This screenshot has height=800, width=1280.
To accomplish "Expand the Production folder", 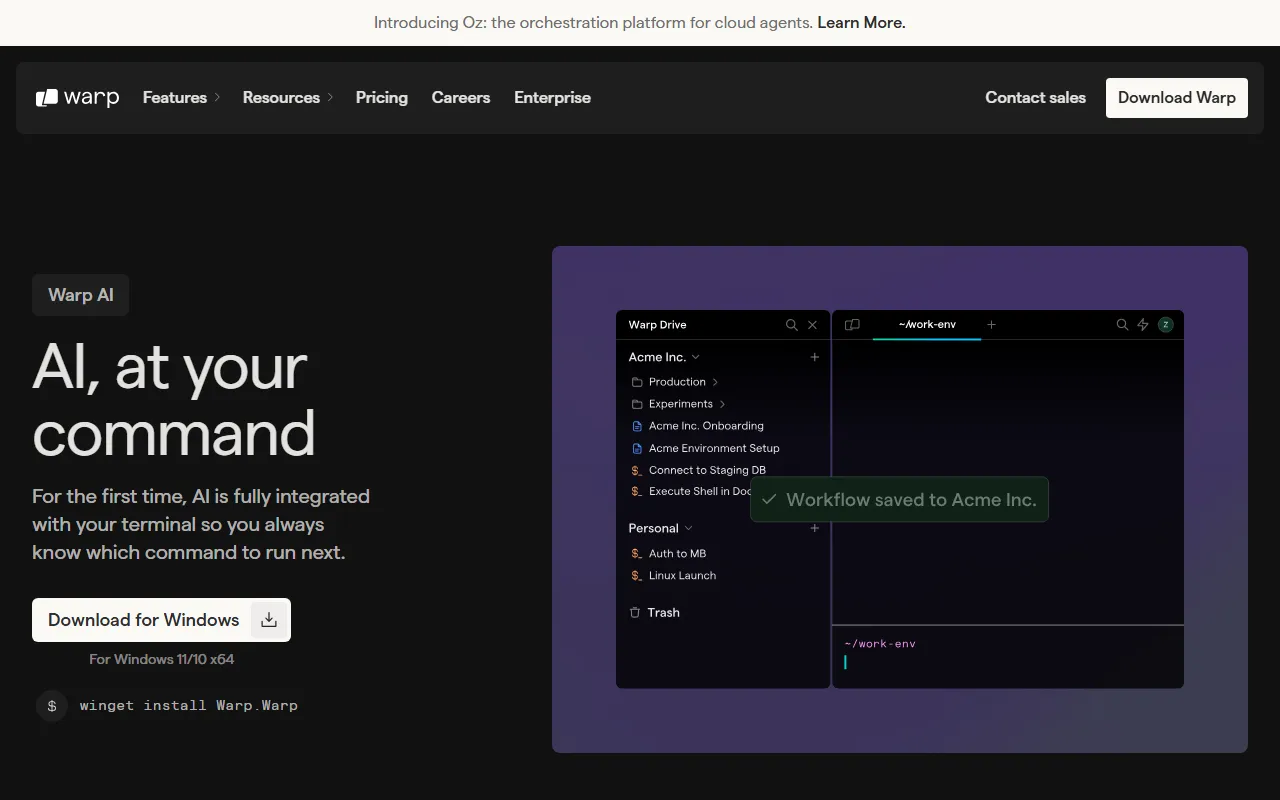I will (677, 382).
